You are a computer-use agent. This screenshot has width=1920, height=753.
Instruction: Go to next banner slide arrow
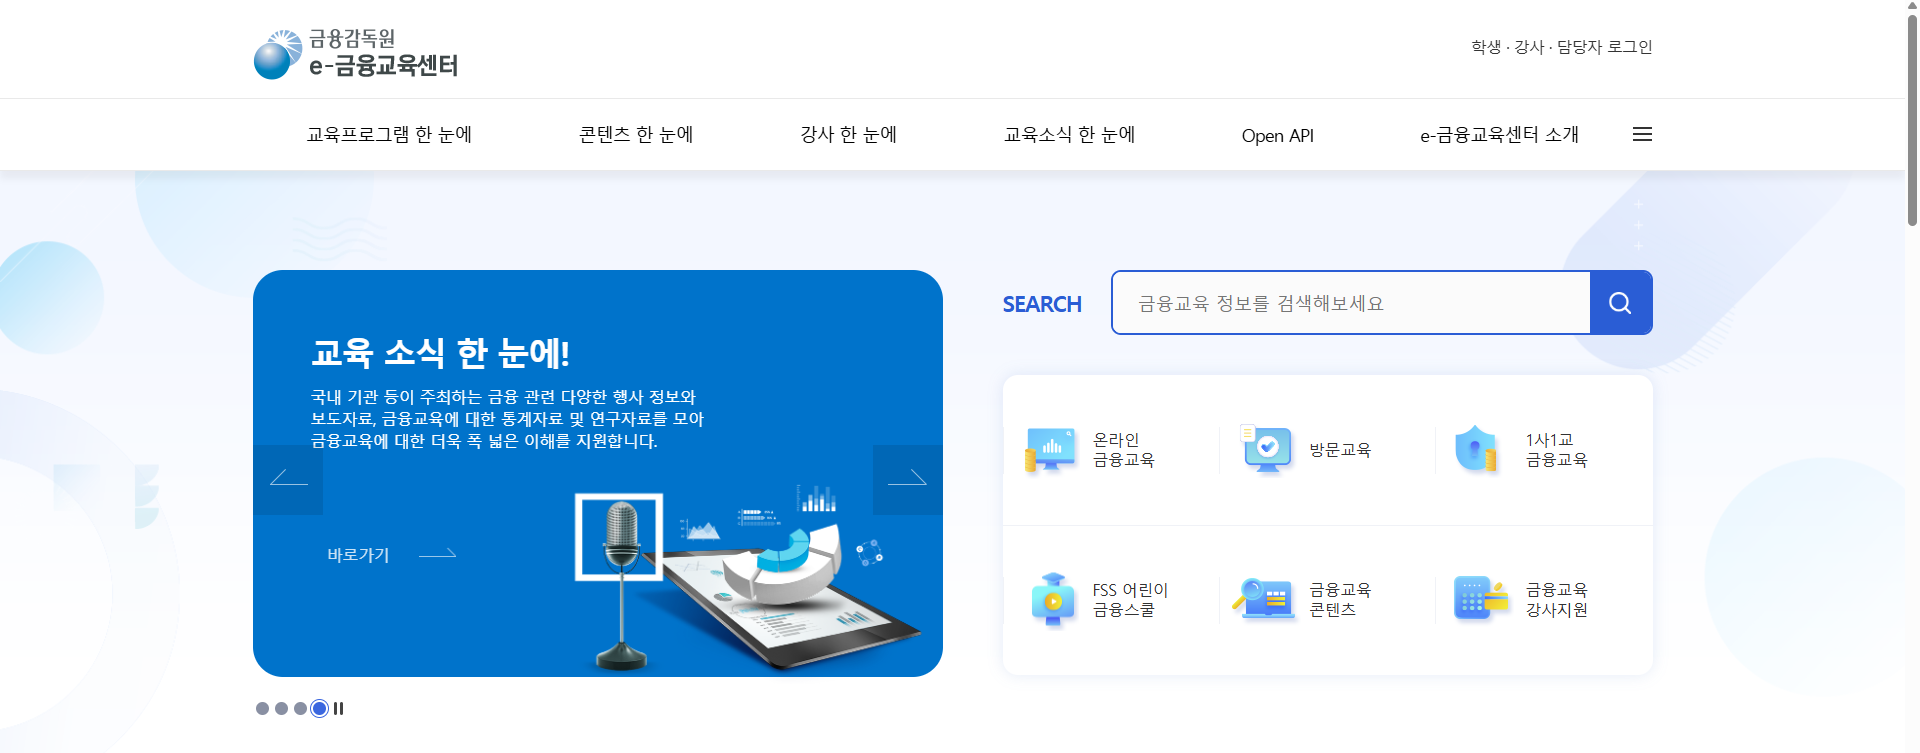(x=908, y=480)
